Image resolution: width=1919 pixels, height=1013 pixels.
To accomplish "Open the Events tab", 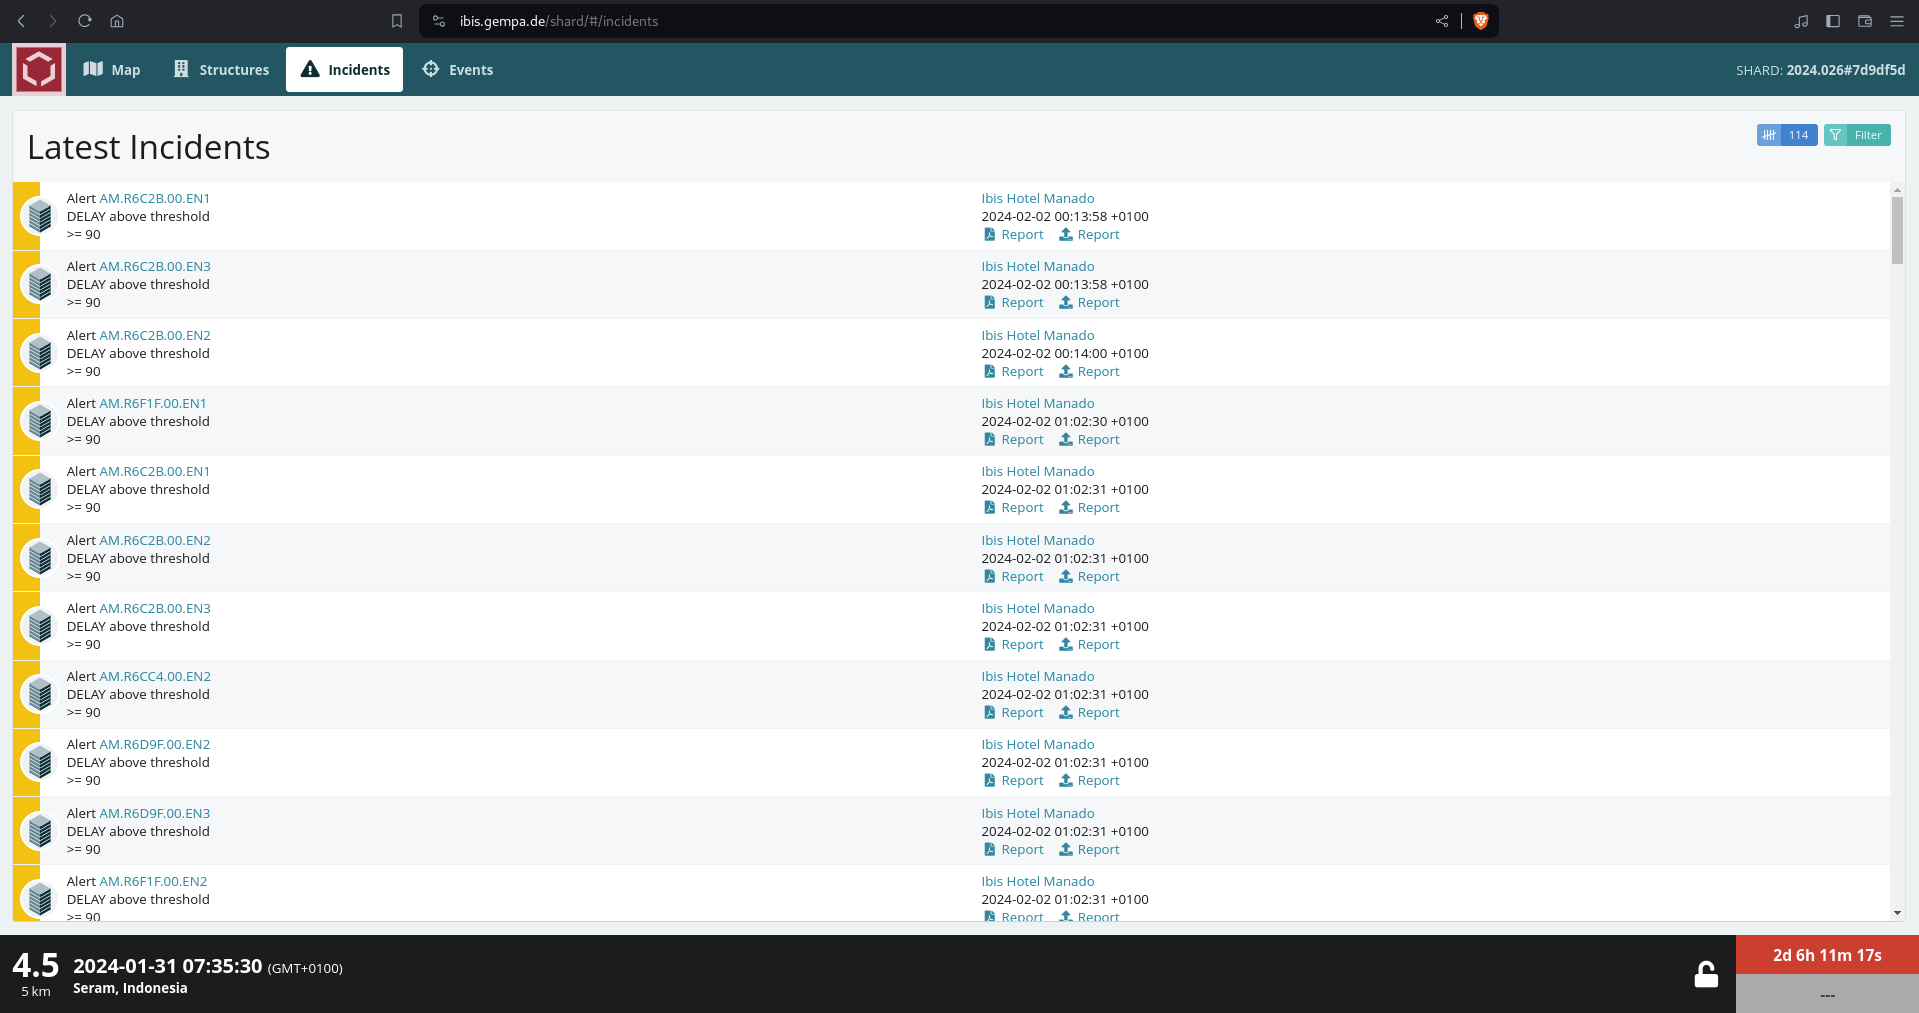I will (458, 70).
